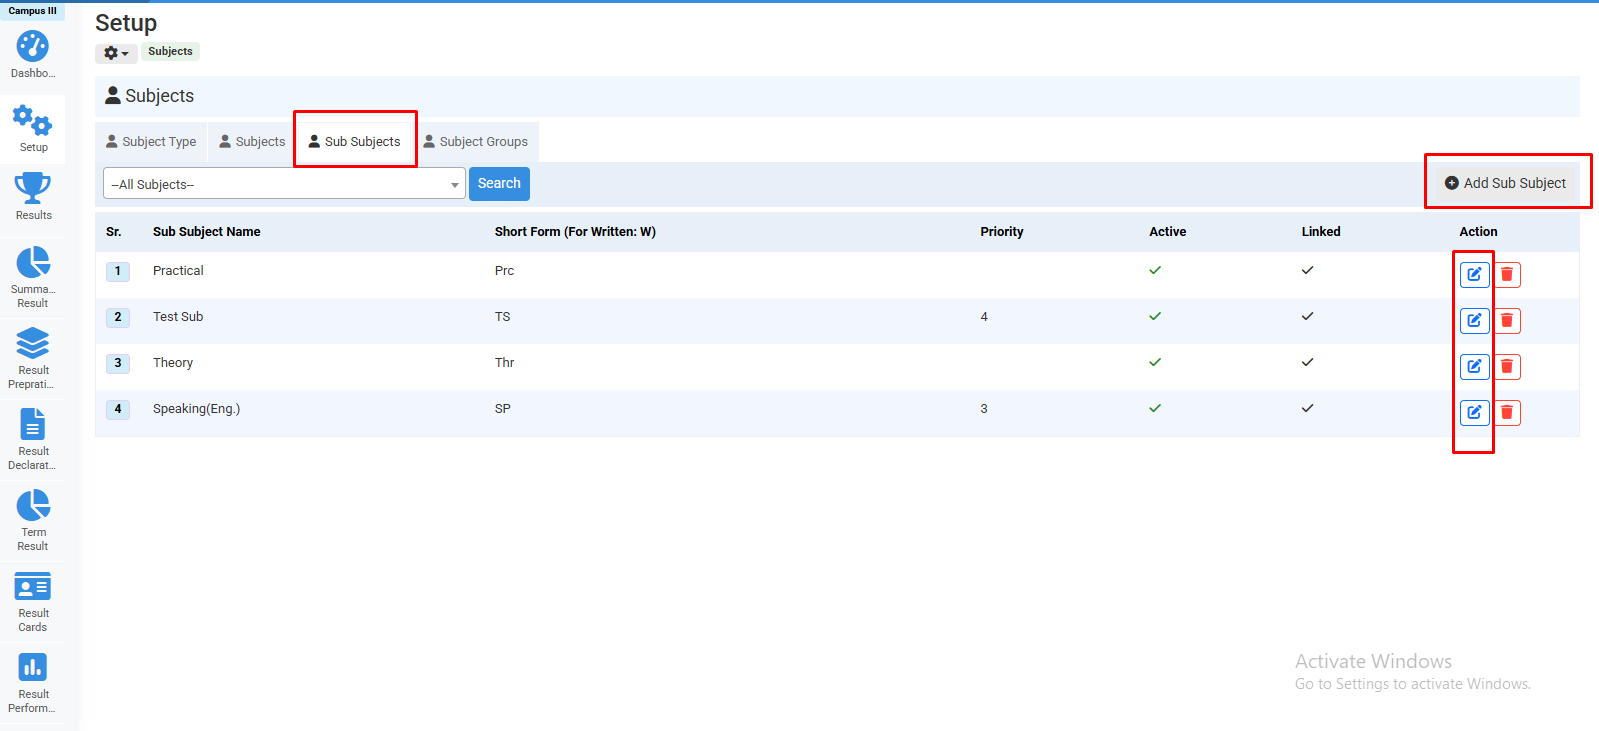
Task: Switch to Subject Groups tab
Action: (x=476, y=142)
